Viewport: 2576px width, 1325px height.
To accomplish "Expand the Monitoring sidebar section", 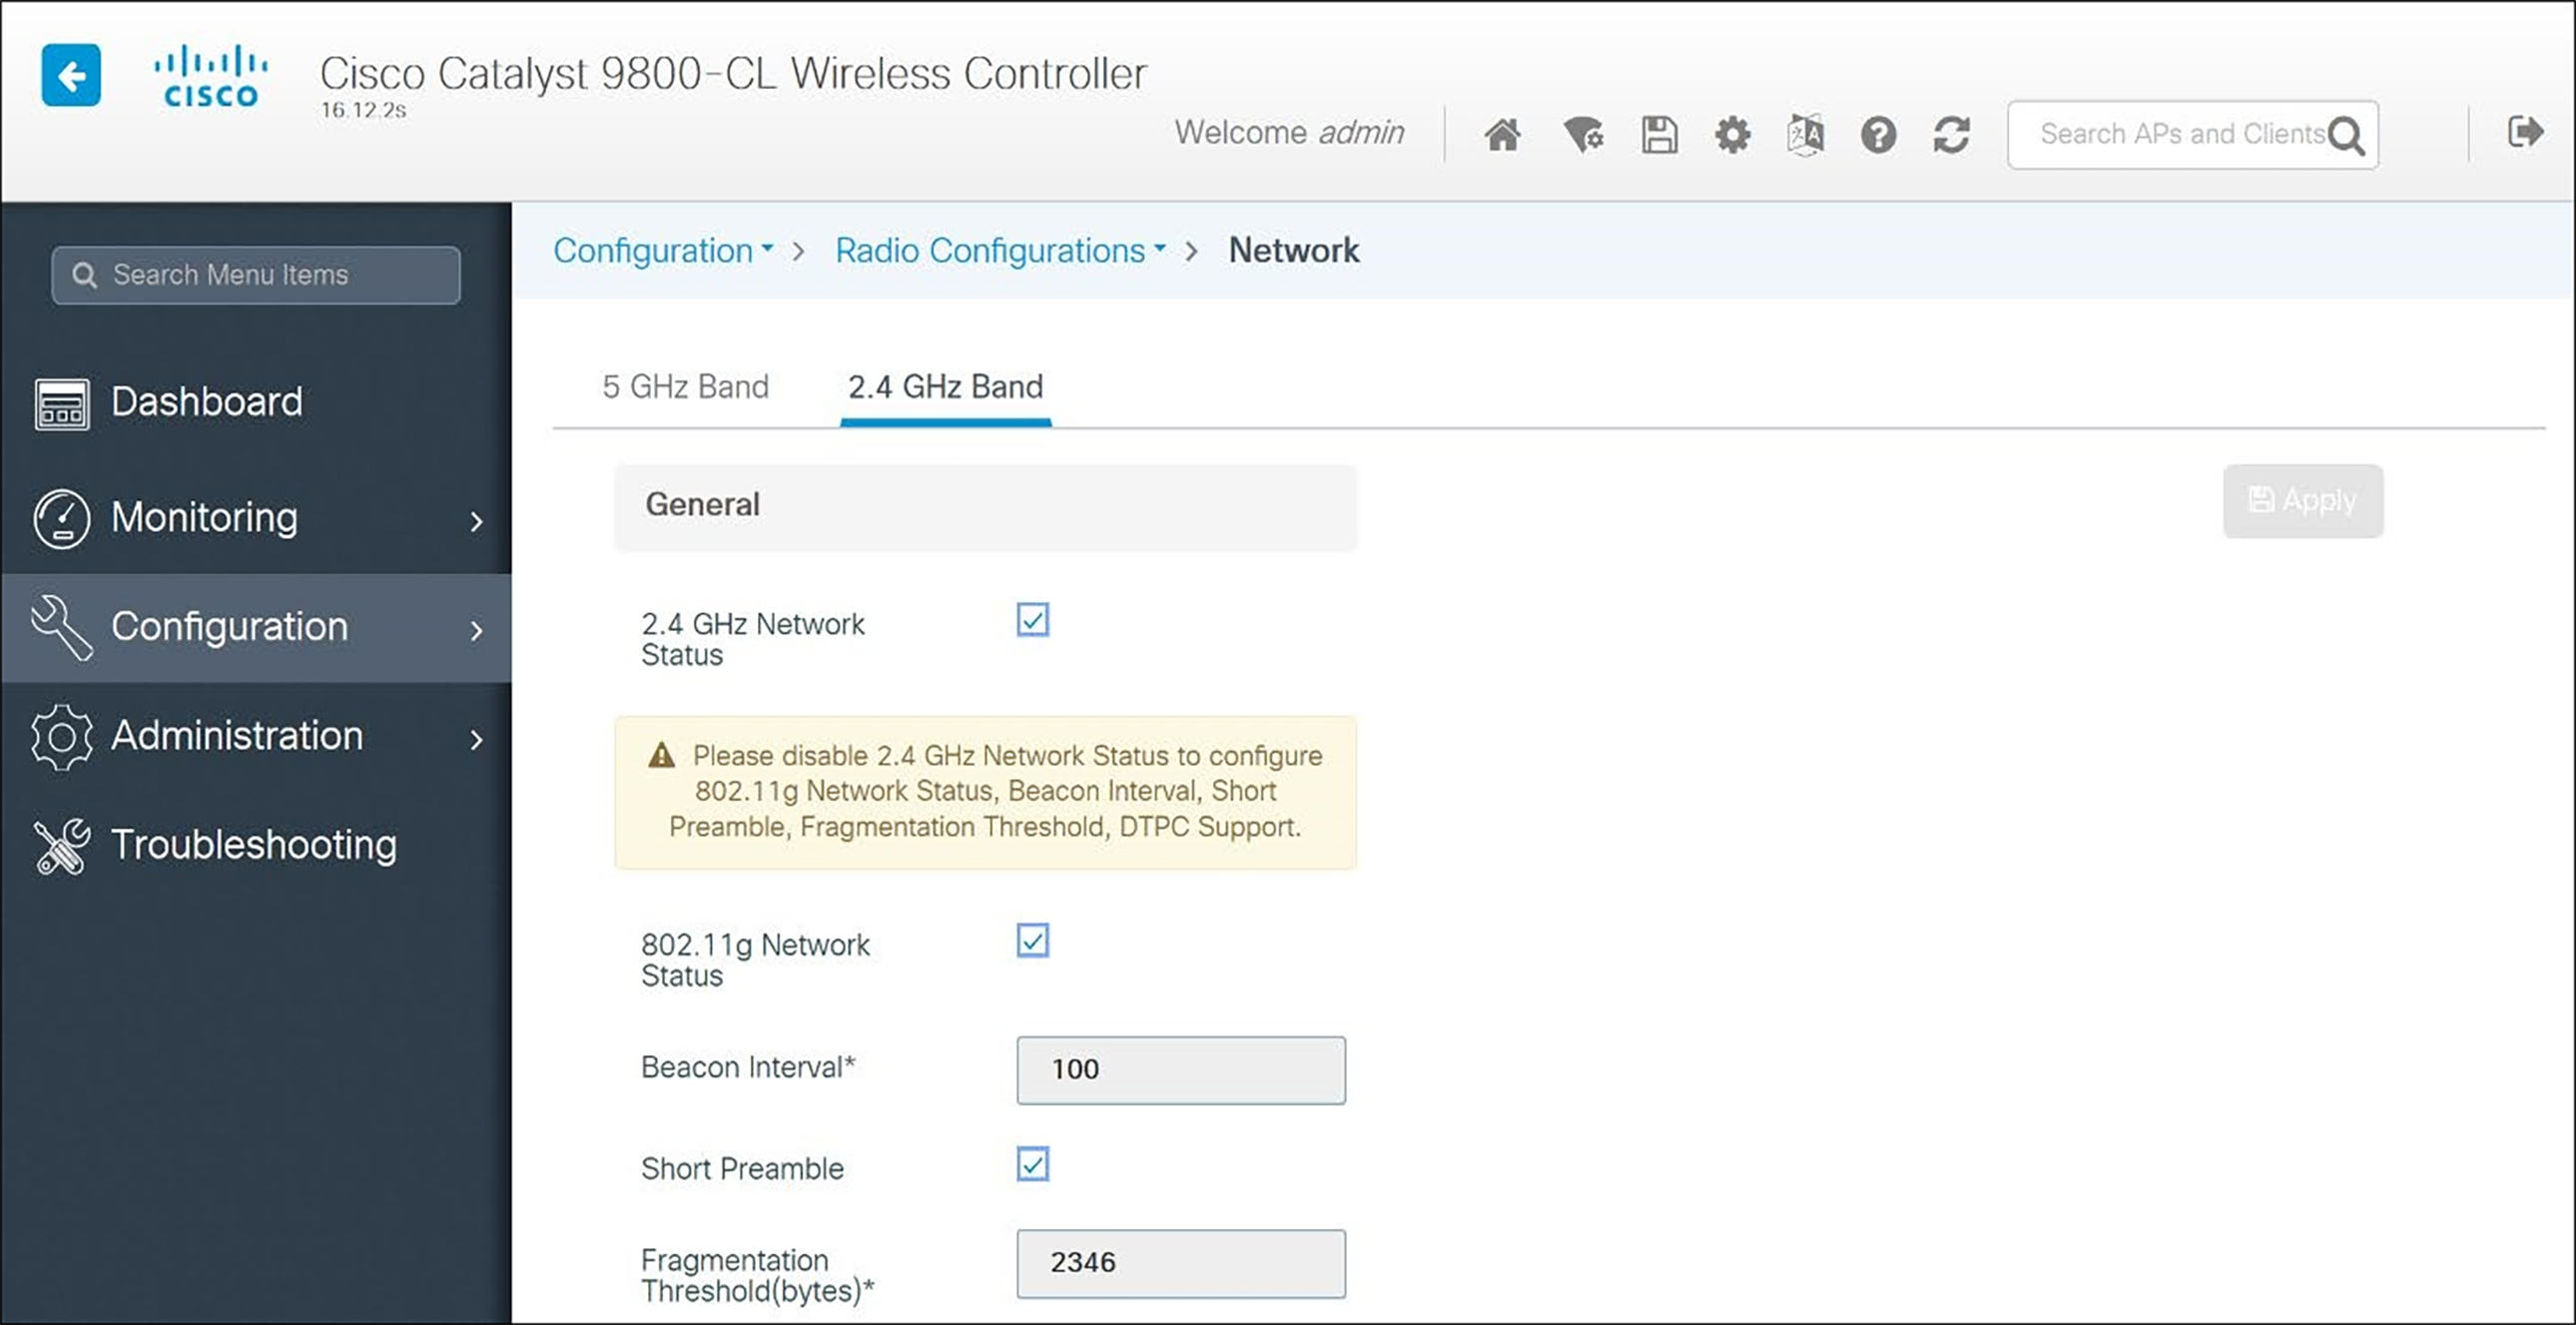I will click(x=203, y=518).
